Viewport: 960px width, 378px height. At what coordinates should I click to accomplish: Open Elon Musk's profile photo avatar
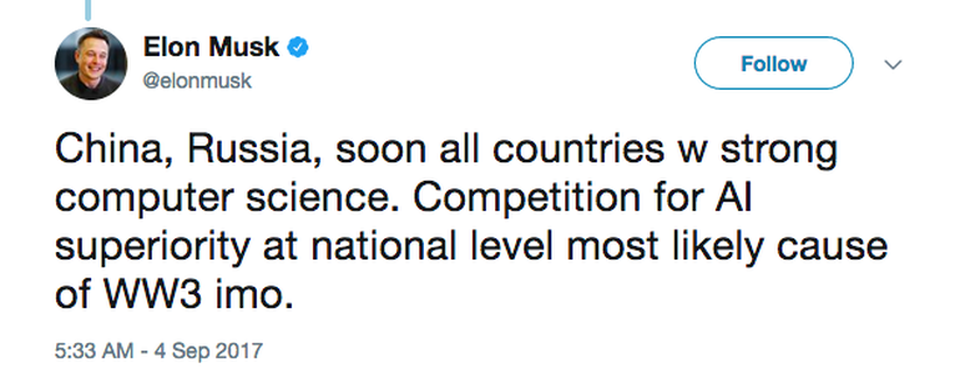(x=91, y=63)
